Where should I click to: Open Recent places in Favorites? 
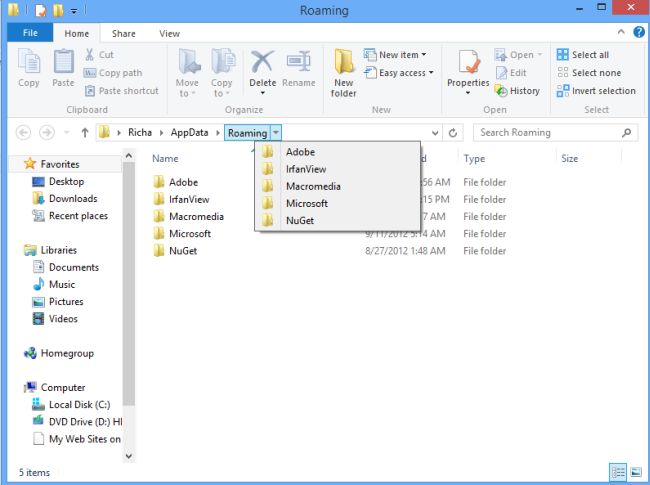pos(70,216)
